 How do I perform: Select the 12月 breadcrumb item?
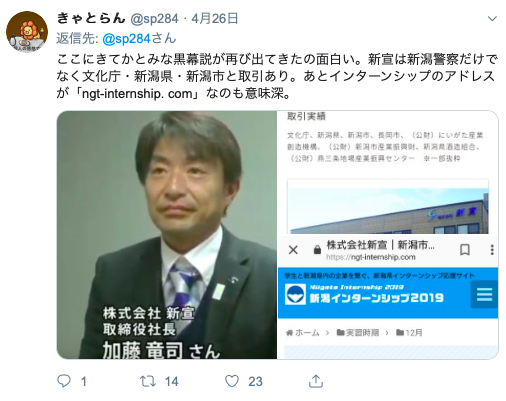(409, 333)
